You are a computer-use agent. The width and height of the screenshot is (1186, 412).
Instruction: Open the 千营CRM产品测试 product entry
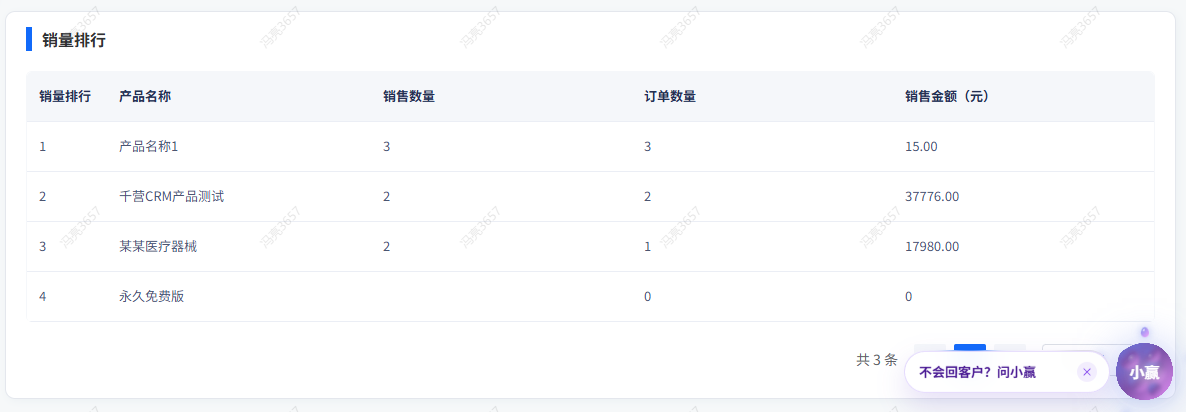(x=171, y=197)
